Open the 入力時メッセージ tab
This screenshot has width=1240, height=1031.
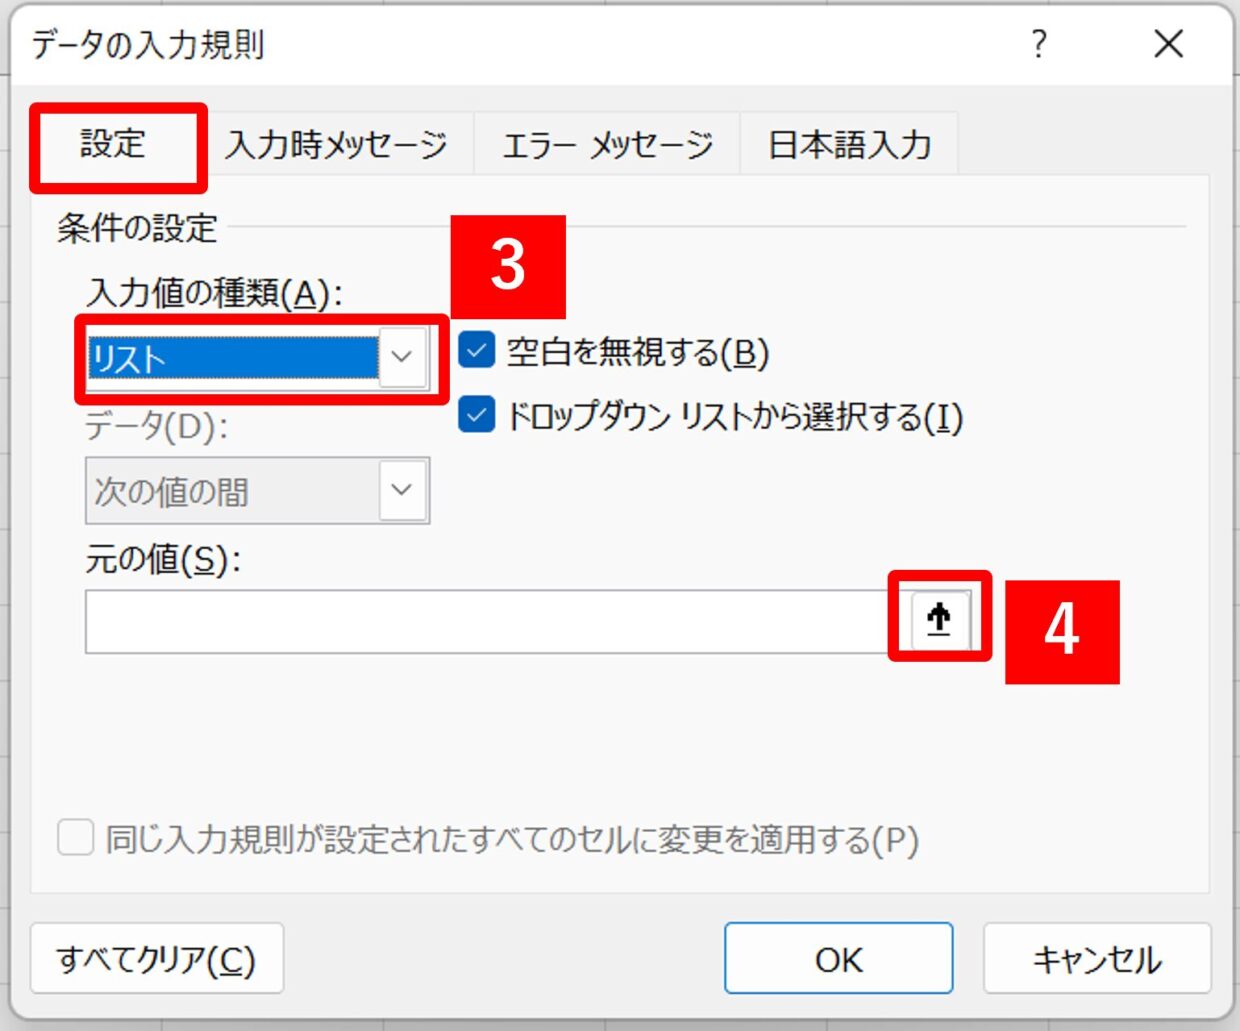click(336, 145)
